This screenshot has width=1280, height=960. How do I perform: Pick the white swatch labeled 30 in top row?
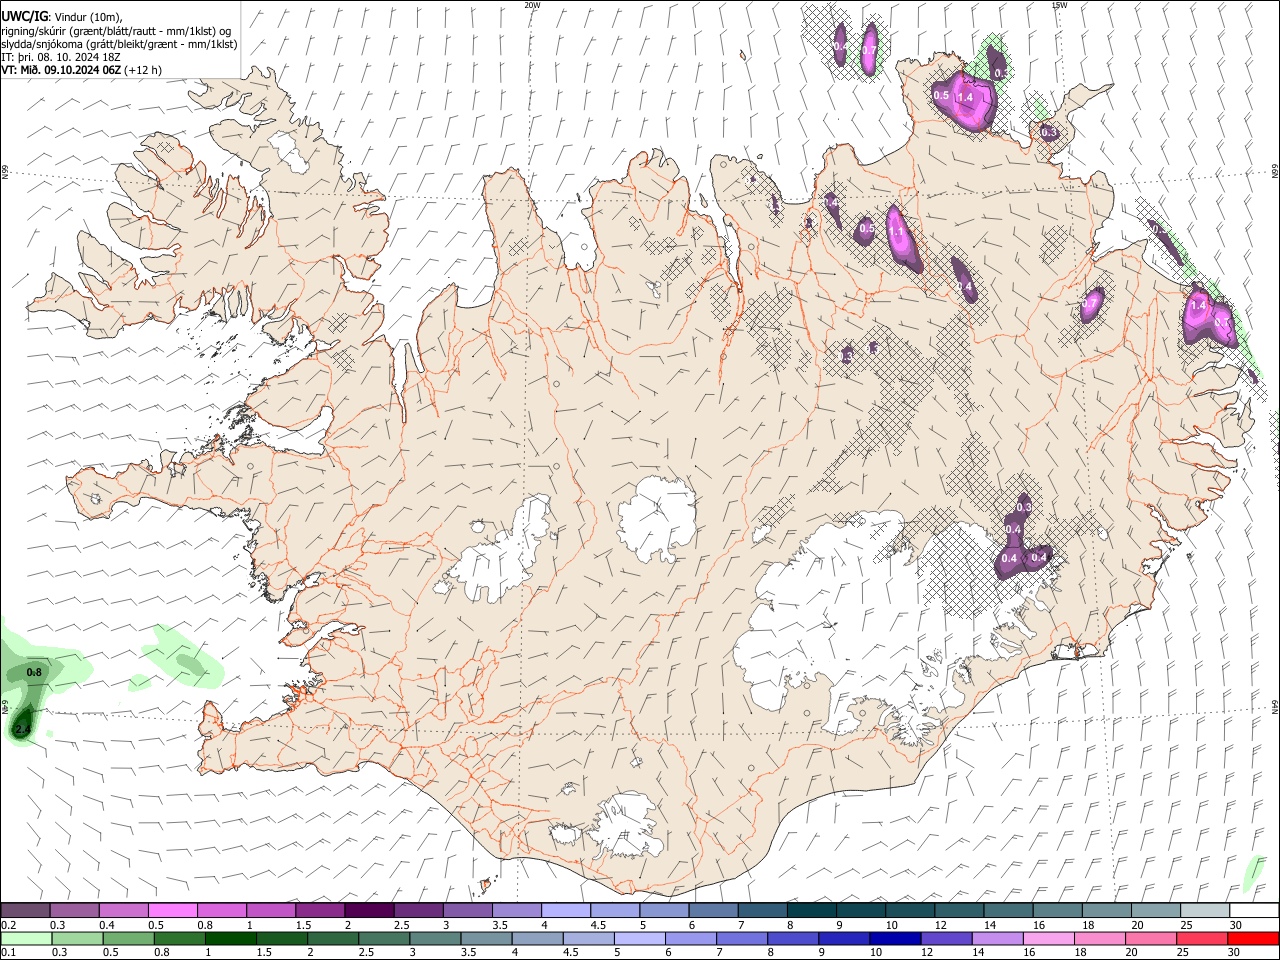point(1254,910)
